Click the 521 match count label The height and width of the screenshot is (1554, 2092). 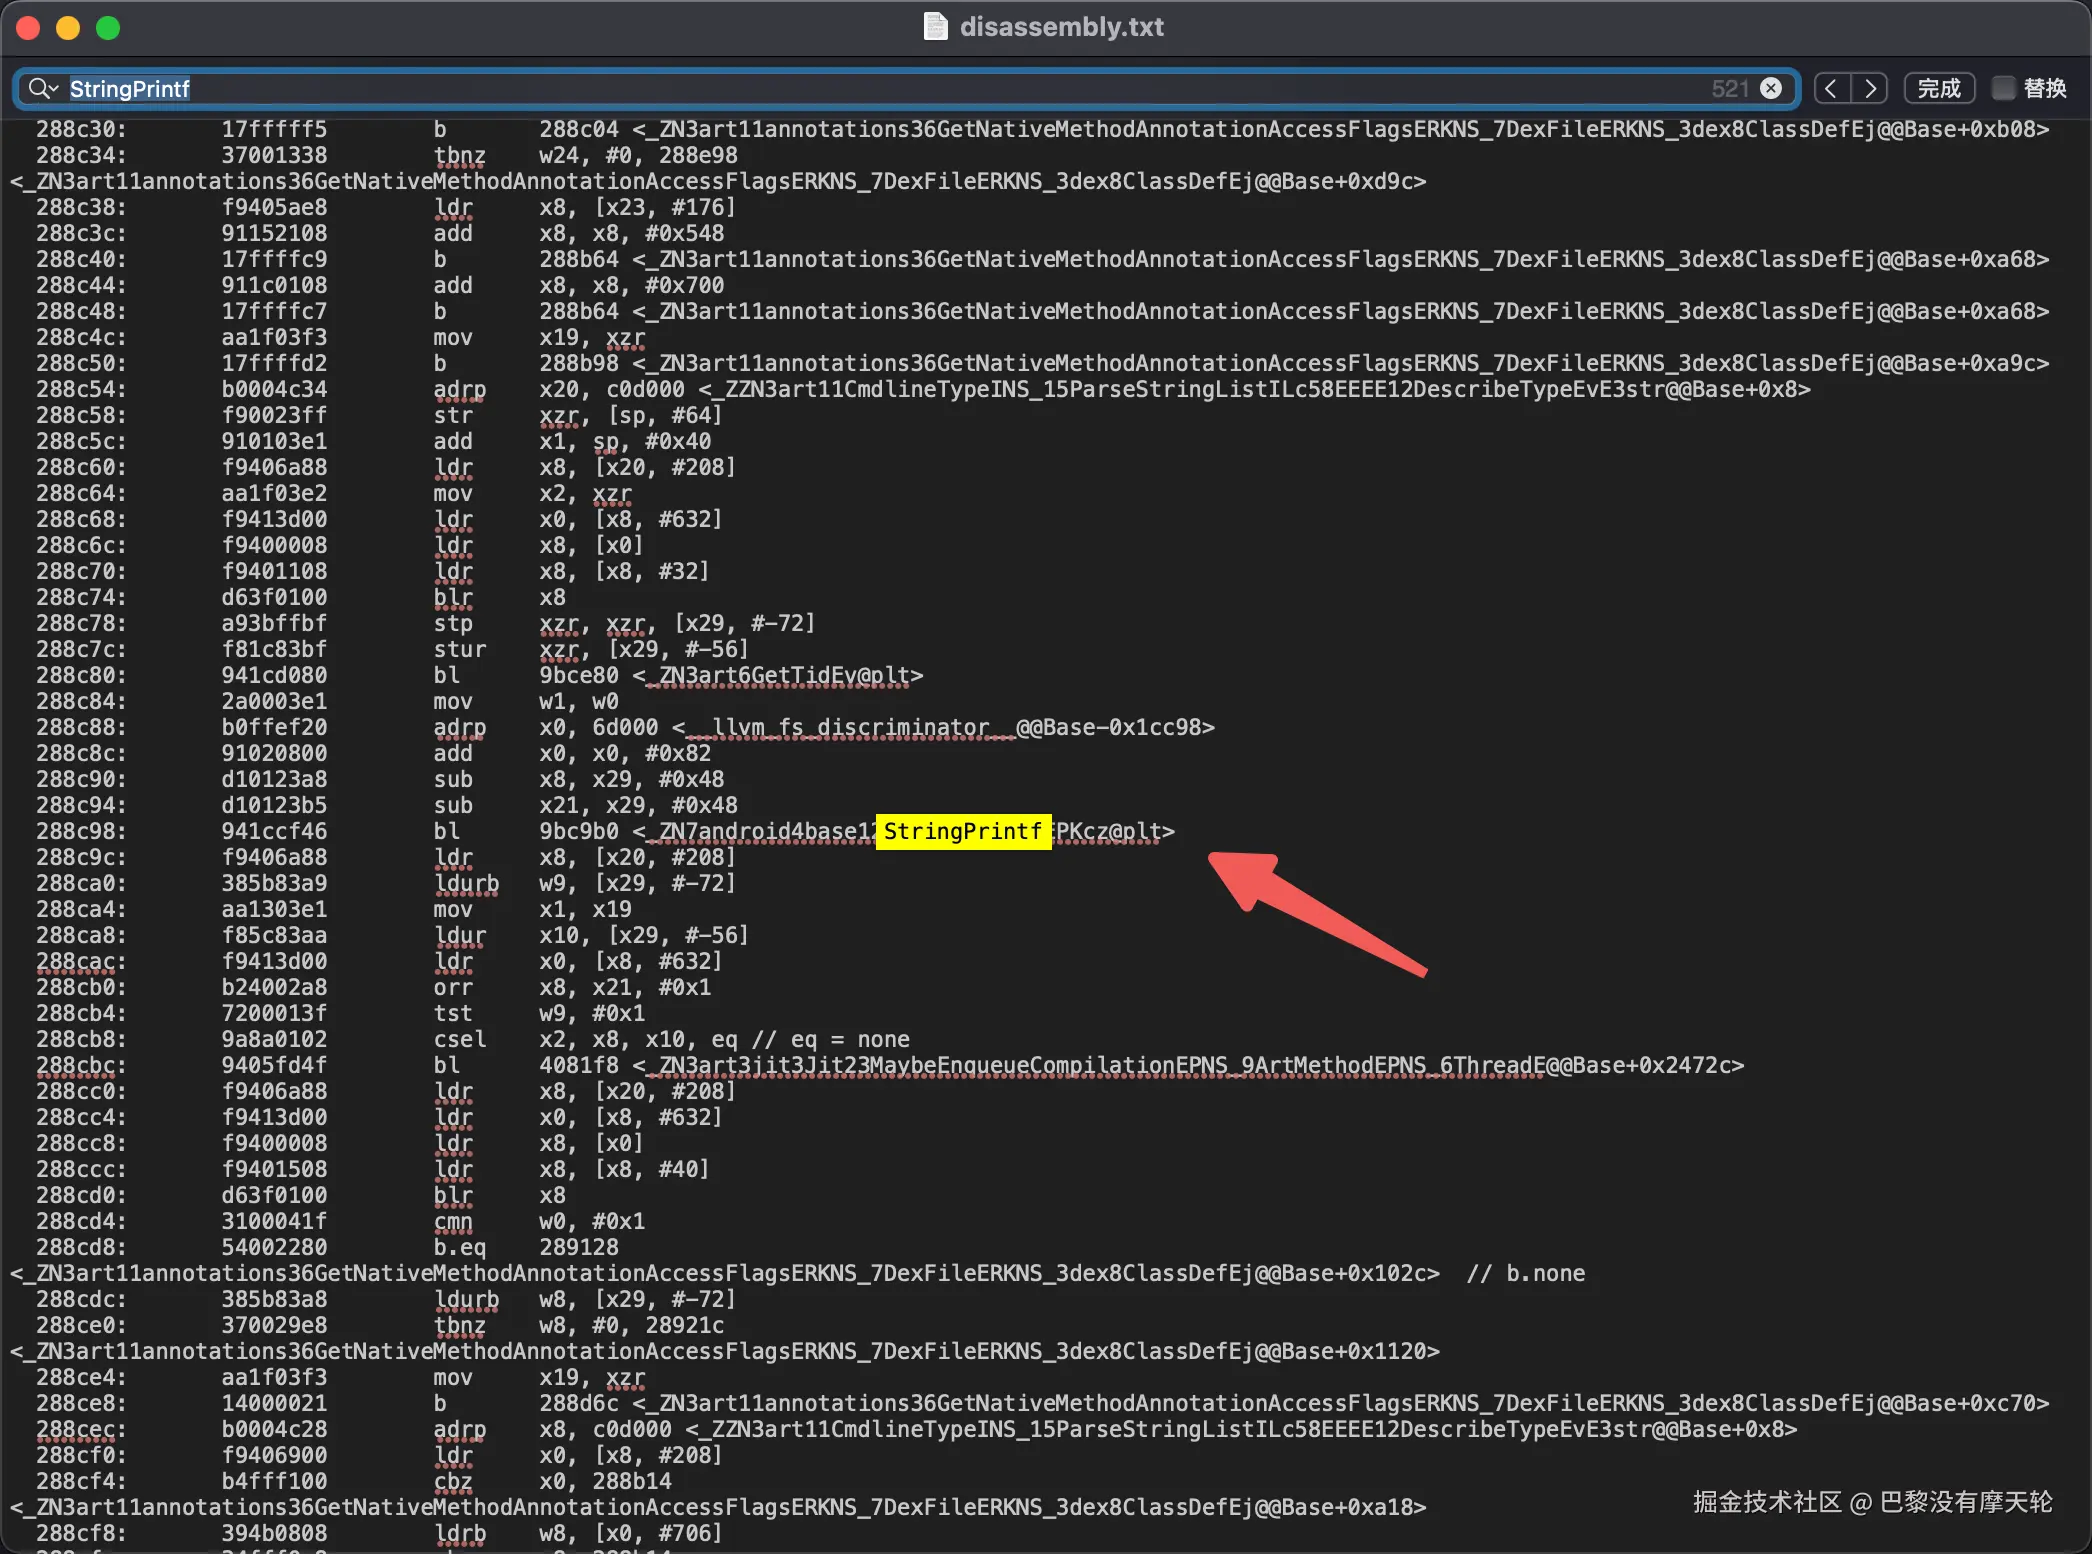1729,88
